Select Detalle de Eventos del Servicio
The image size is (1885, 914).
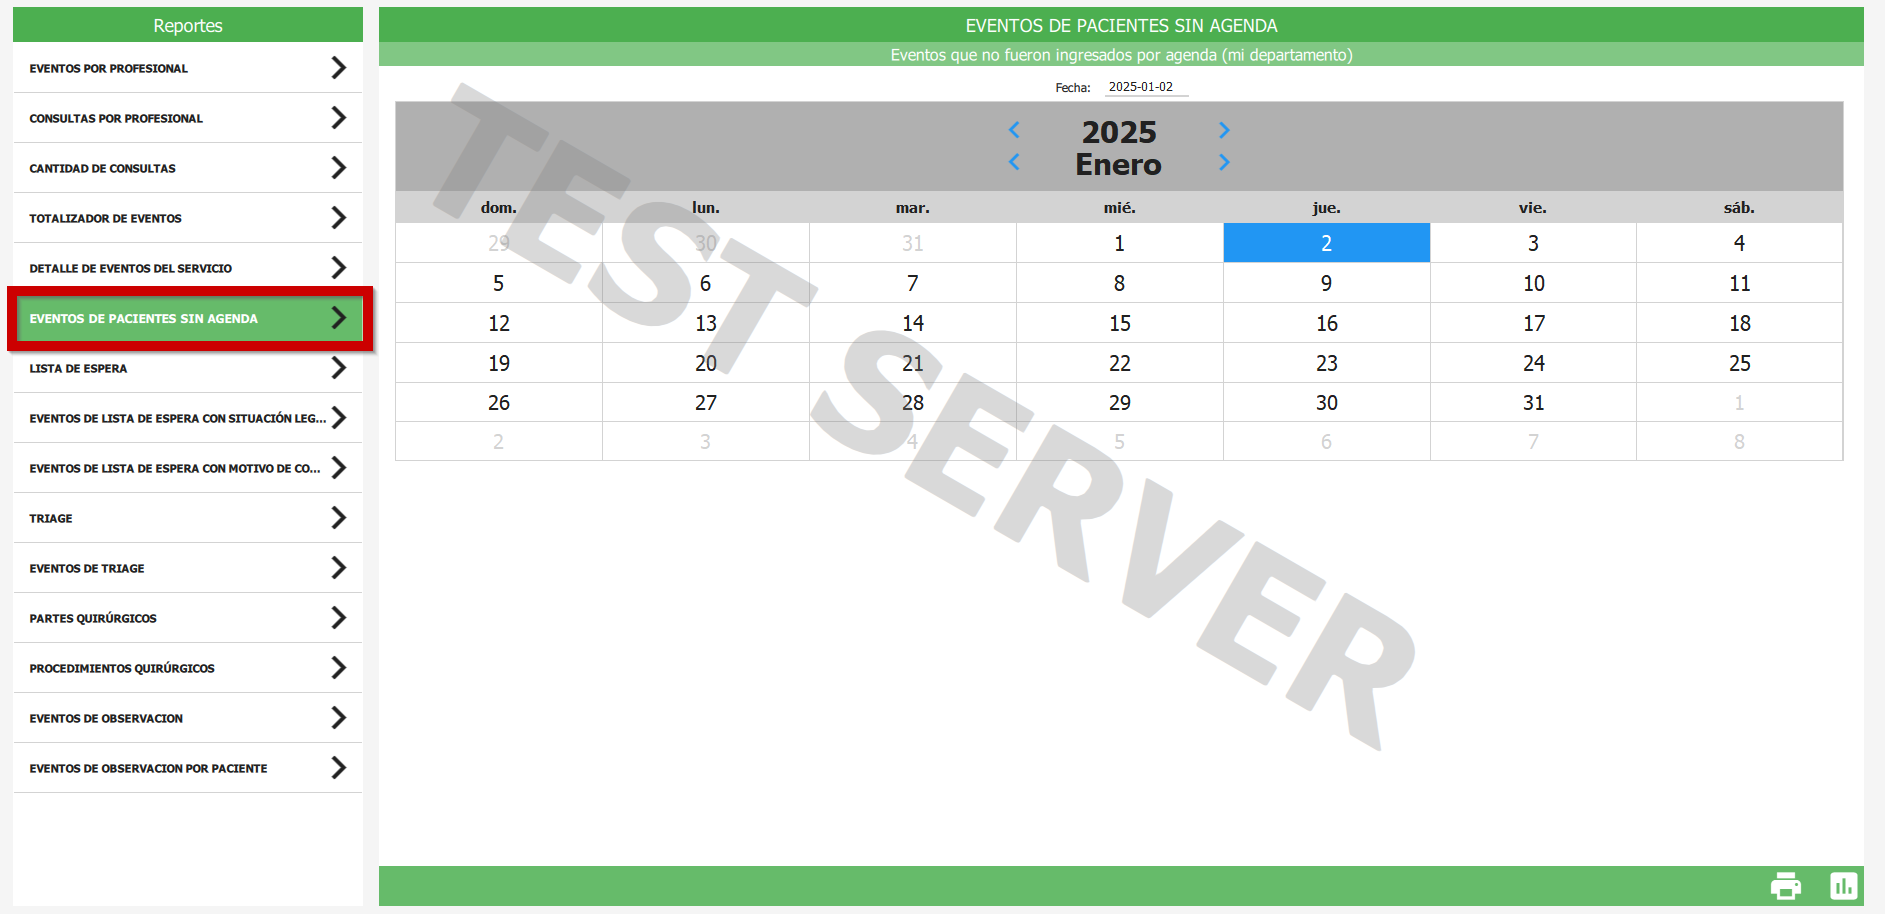click(130, 268)
